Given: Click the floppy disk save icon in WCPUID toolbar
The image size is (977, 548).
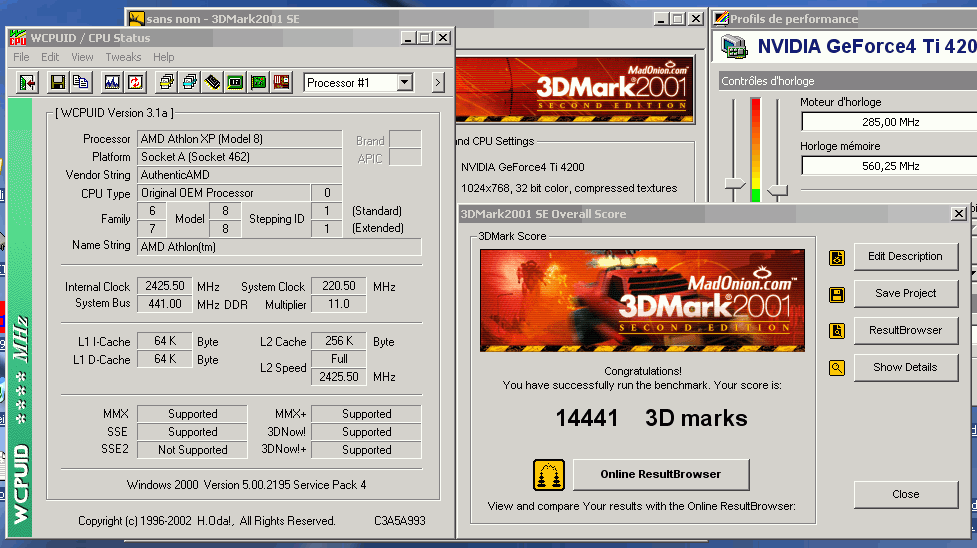Looking at the screenshot, I should click(58, 82).
